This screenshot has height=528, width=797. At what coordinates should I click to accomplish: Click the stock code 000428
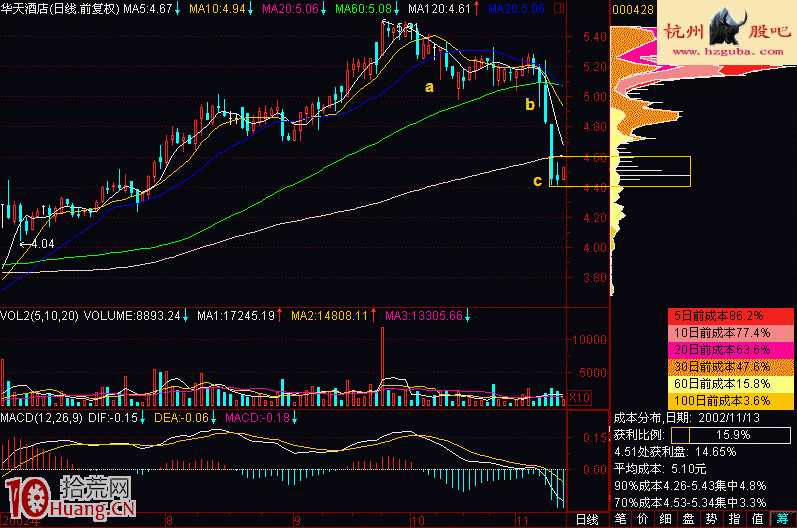(x=633, y=10)
